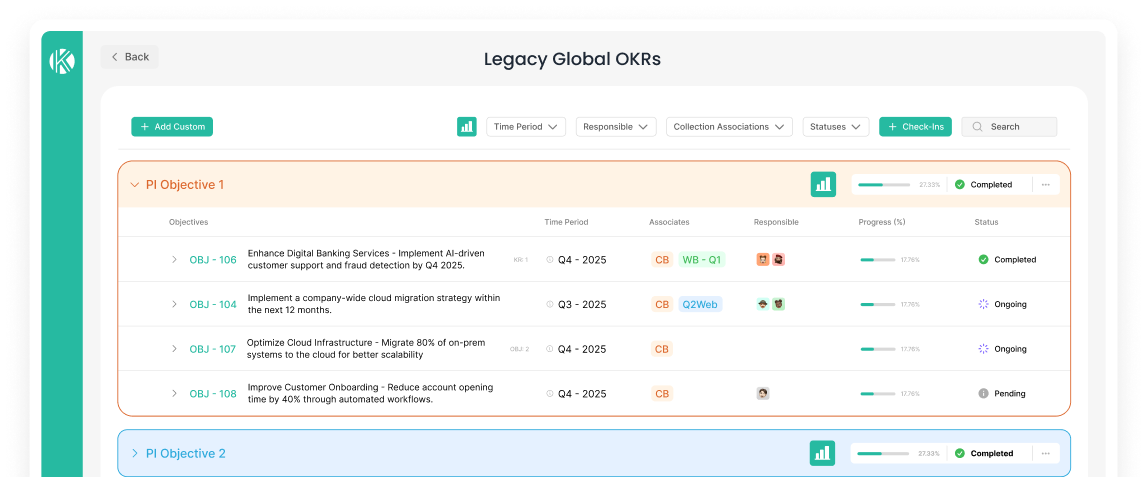
Task: Click the Ongoing status icon for OBJ - 104
Action: 983,304
